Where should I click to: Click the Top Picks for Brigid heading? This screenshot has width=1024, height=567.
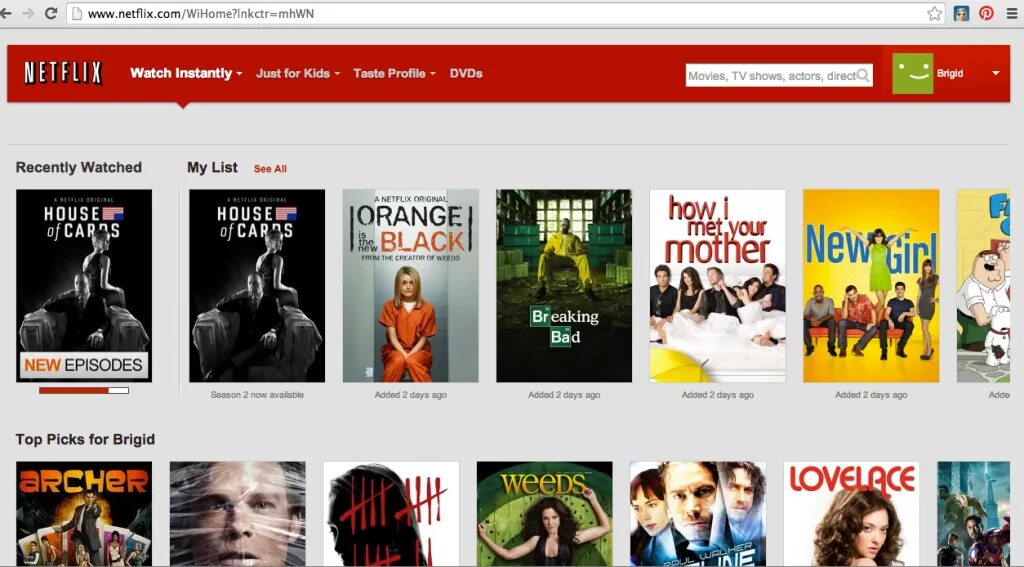[x=86, y=439]
